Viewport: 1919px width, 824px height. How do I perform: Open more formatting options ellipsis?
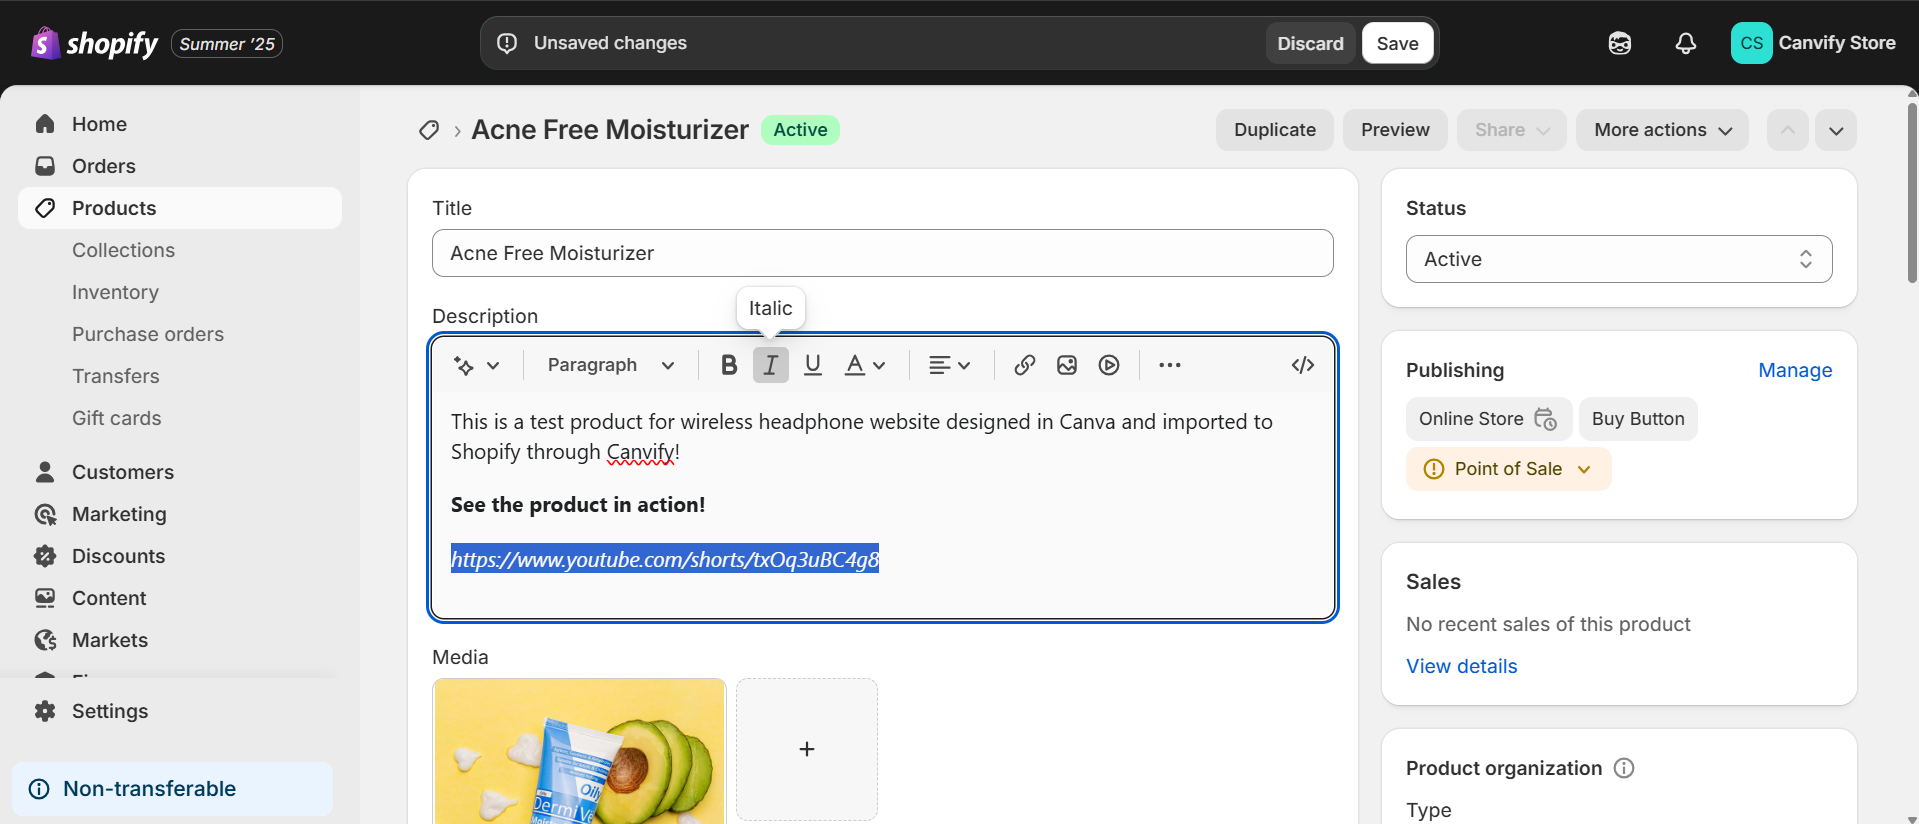click(1169, 365)
